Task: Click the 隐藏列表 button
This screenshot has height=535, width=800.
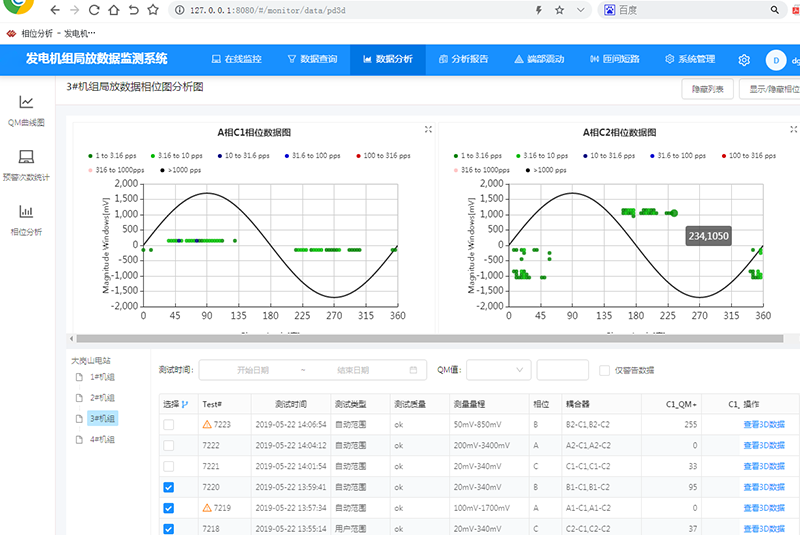Action: 706,89
